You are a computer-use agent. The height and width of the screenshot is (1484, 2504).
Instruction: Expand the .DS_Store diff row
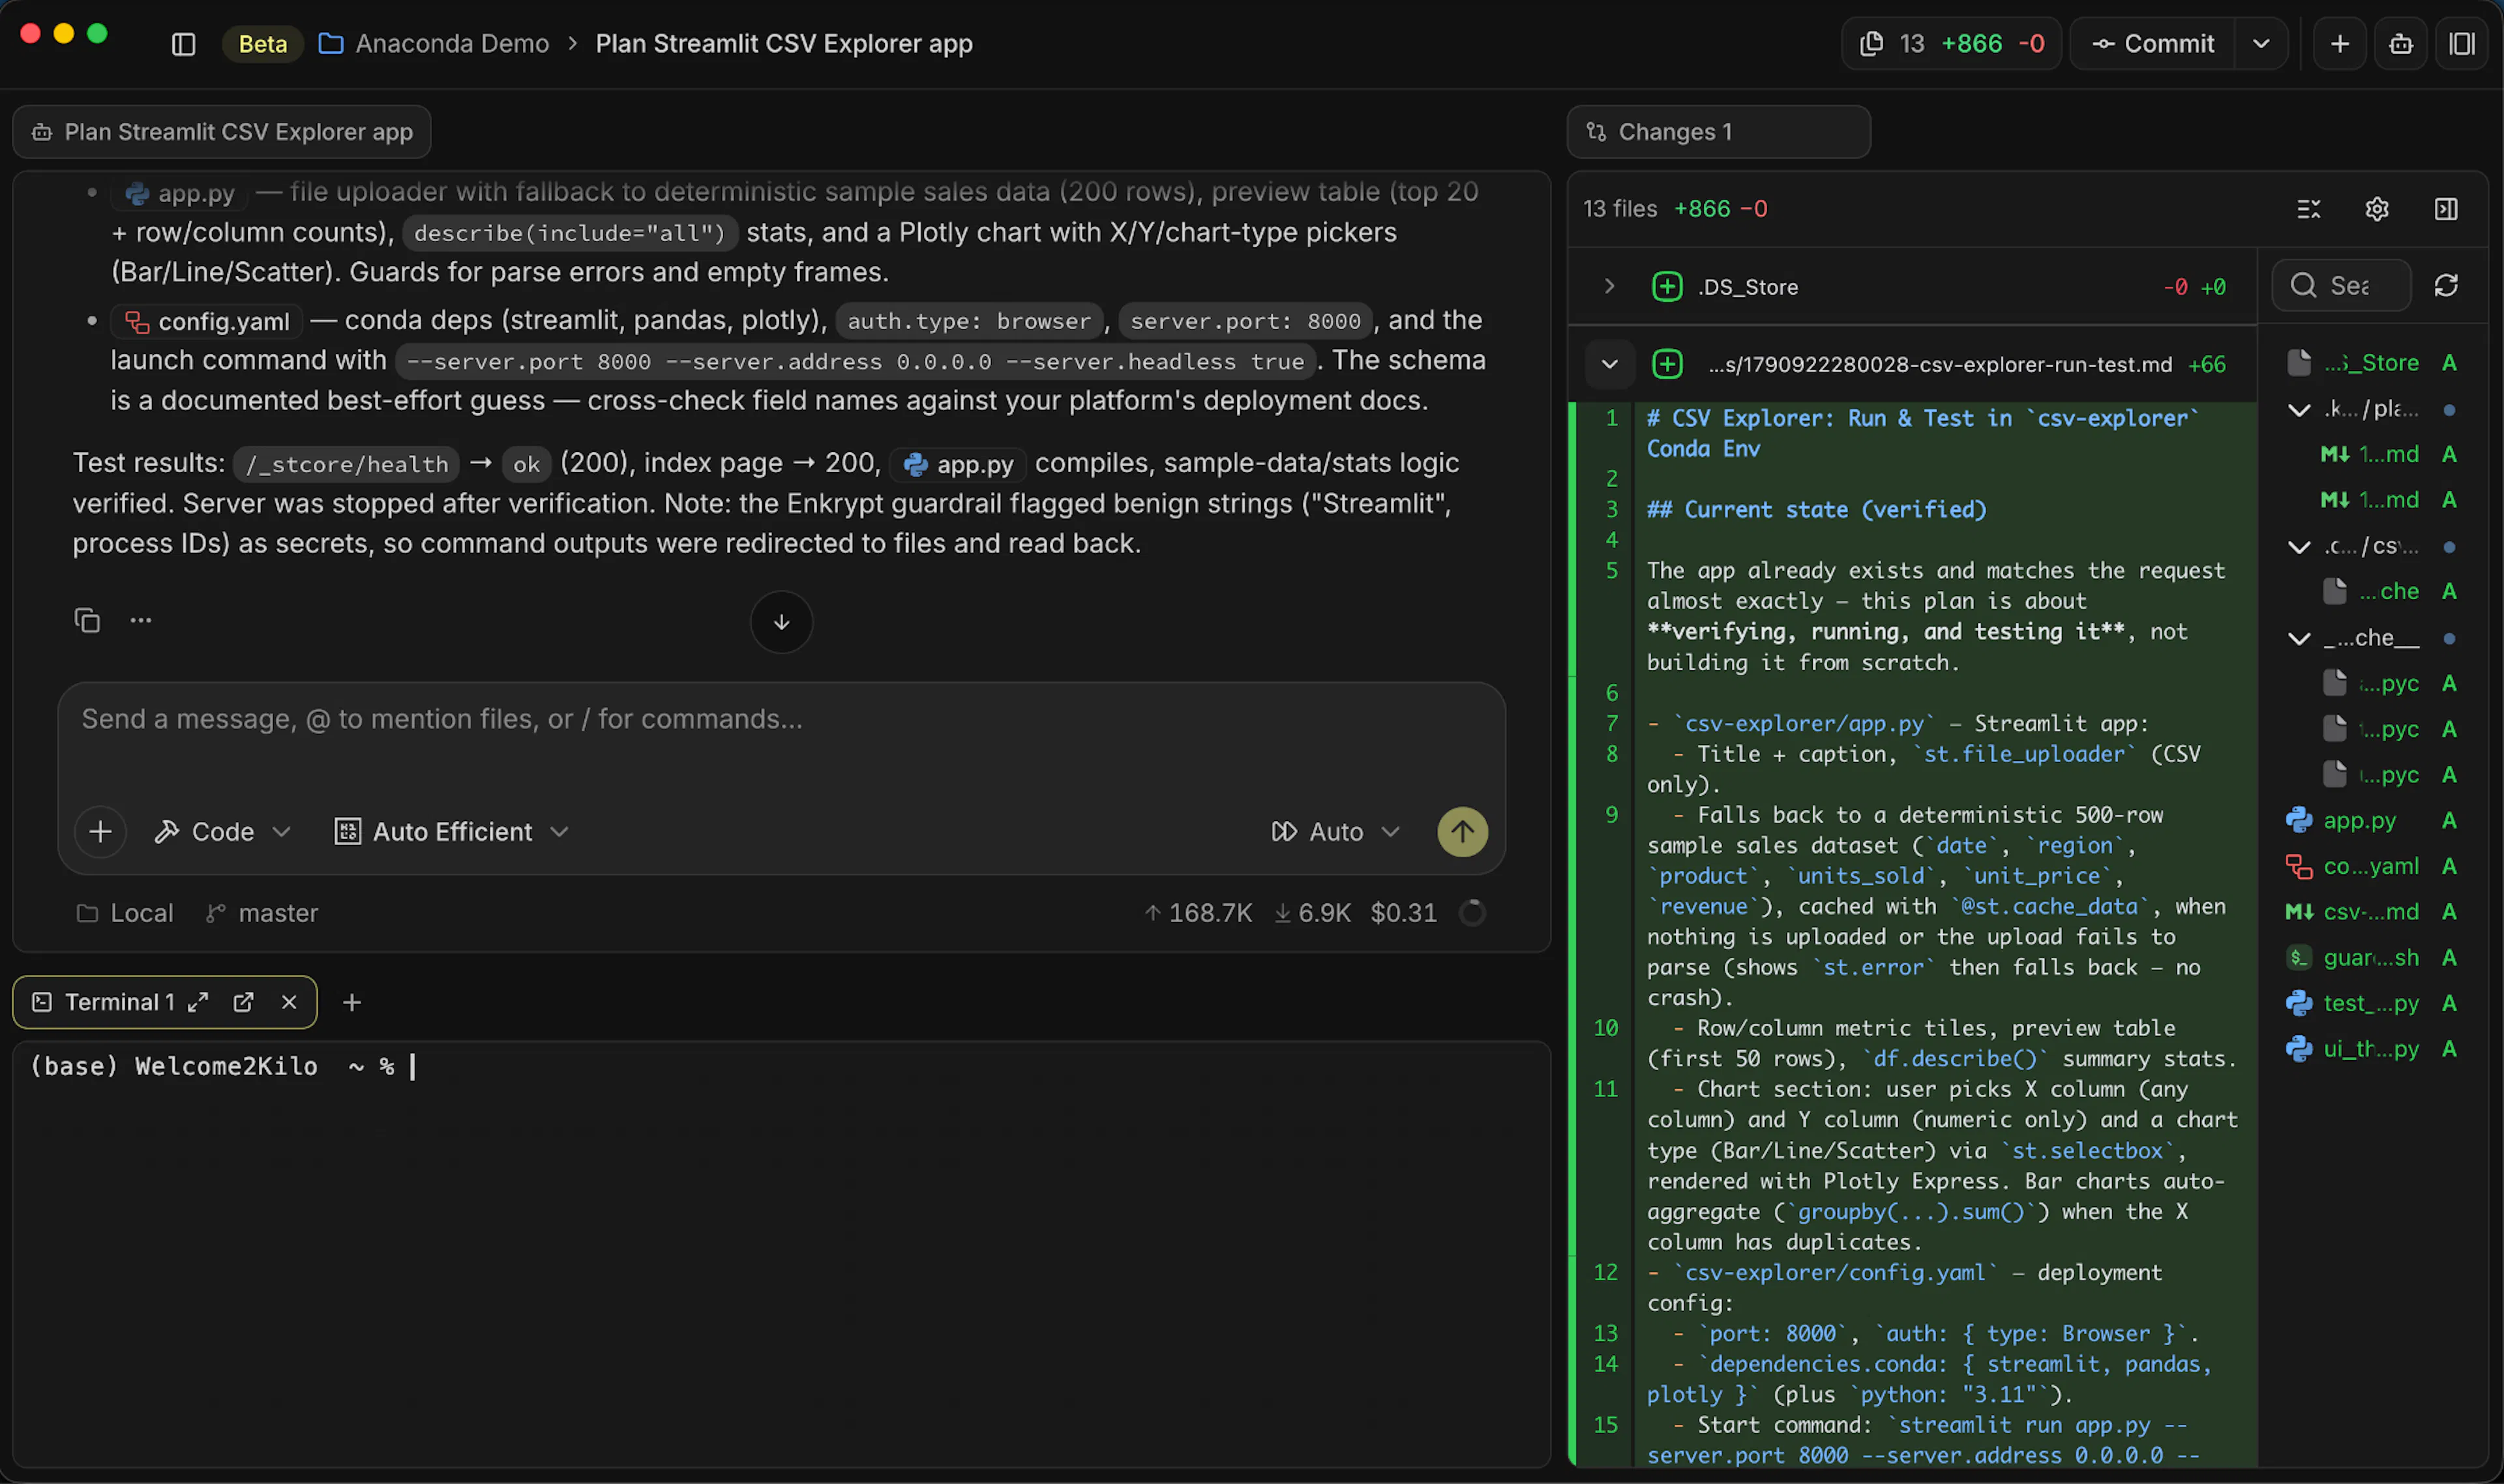click(1610, 287)
